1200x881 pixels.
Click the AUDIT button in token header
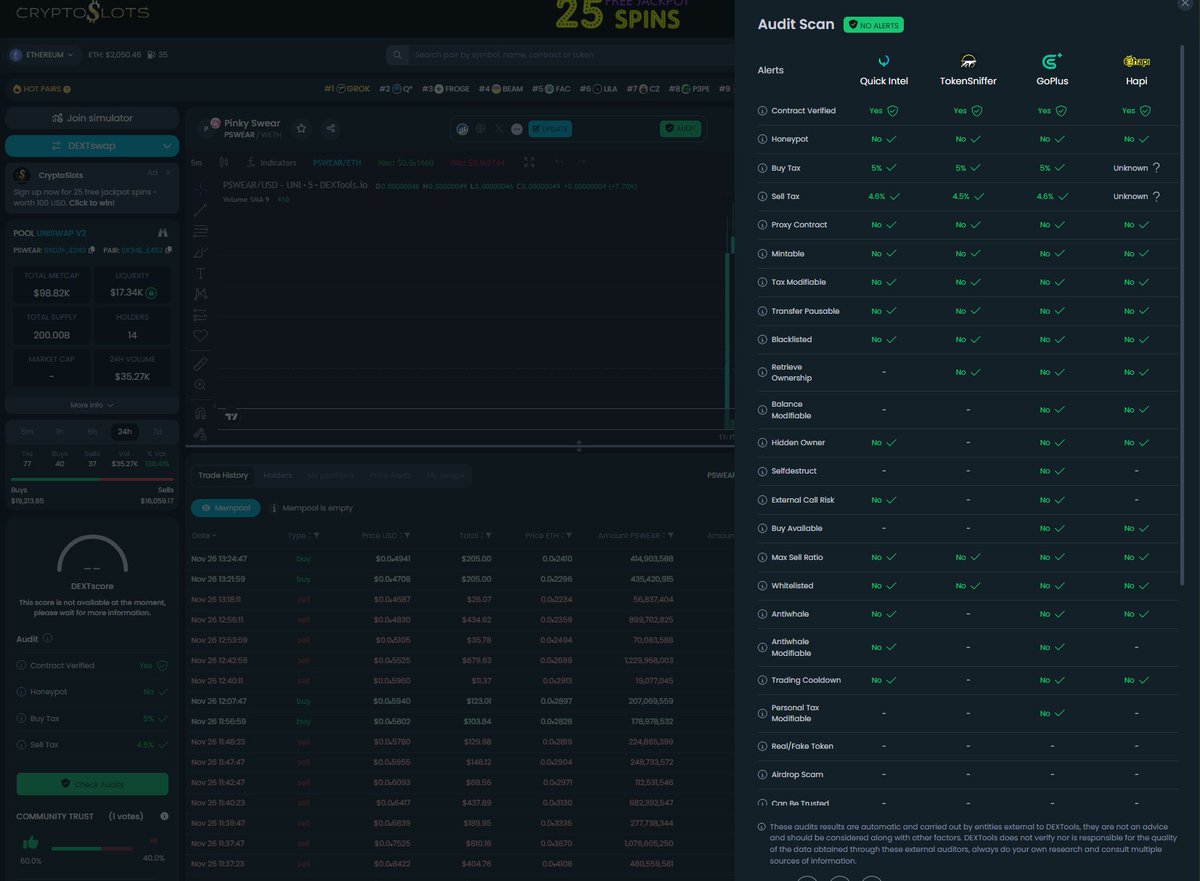[x=681, y=128]
